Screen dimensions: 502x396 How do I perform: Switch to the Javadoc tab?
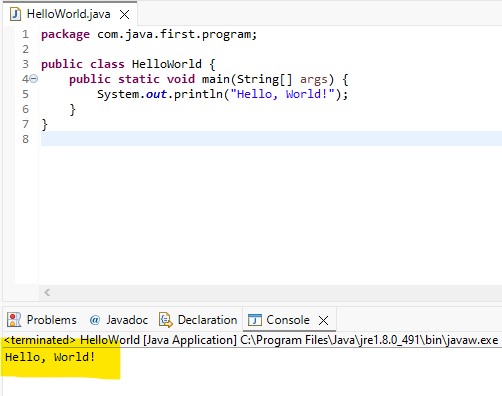[x=119, y=320]
